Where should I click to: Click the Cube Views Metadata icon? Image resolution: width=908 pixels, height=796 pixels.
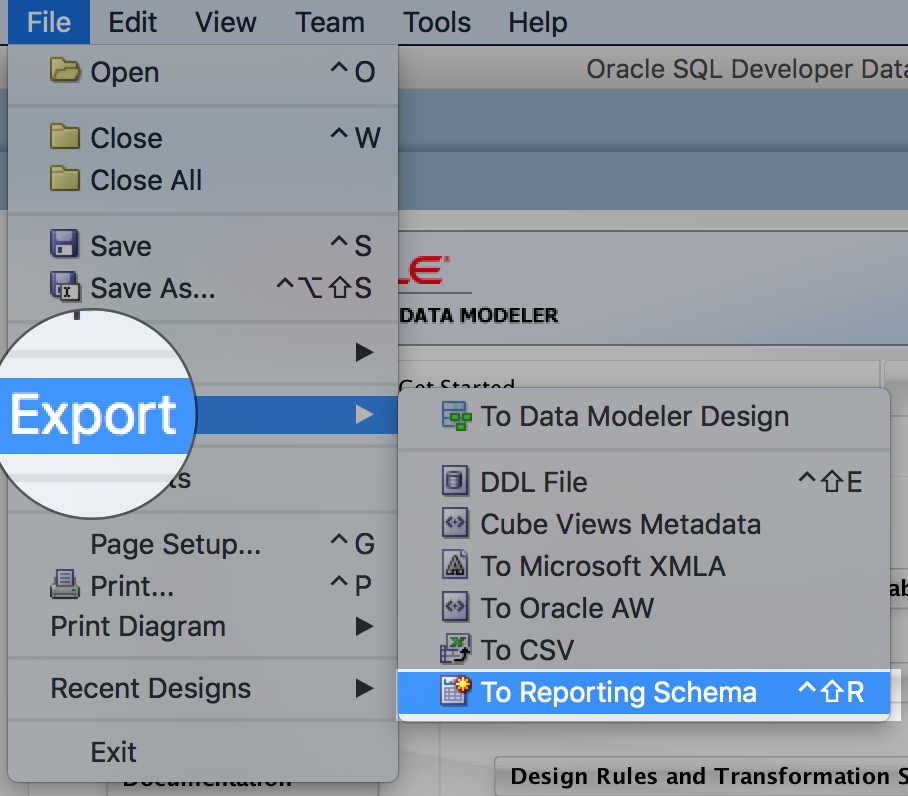(455, 524)
